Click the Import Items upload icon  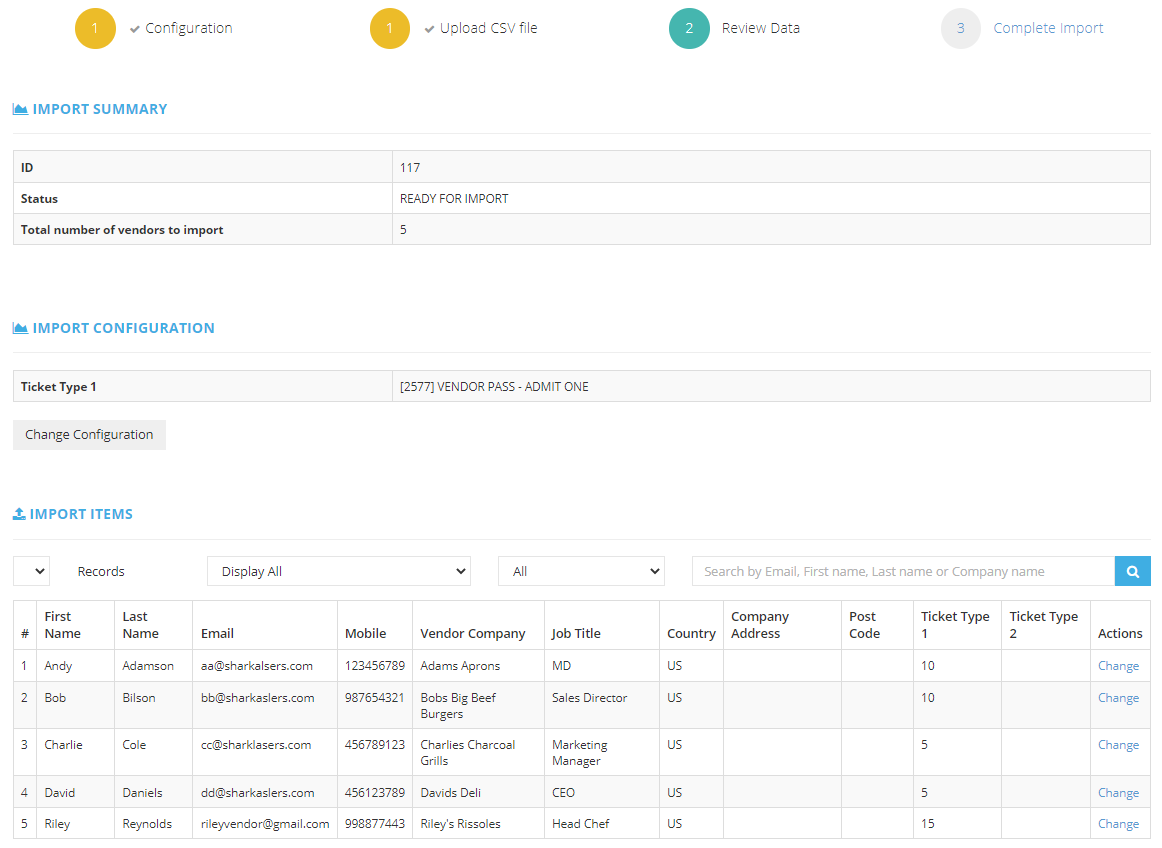[x=19, y=514]
